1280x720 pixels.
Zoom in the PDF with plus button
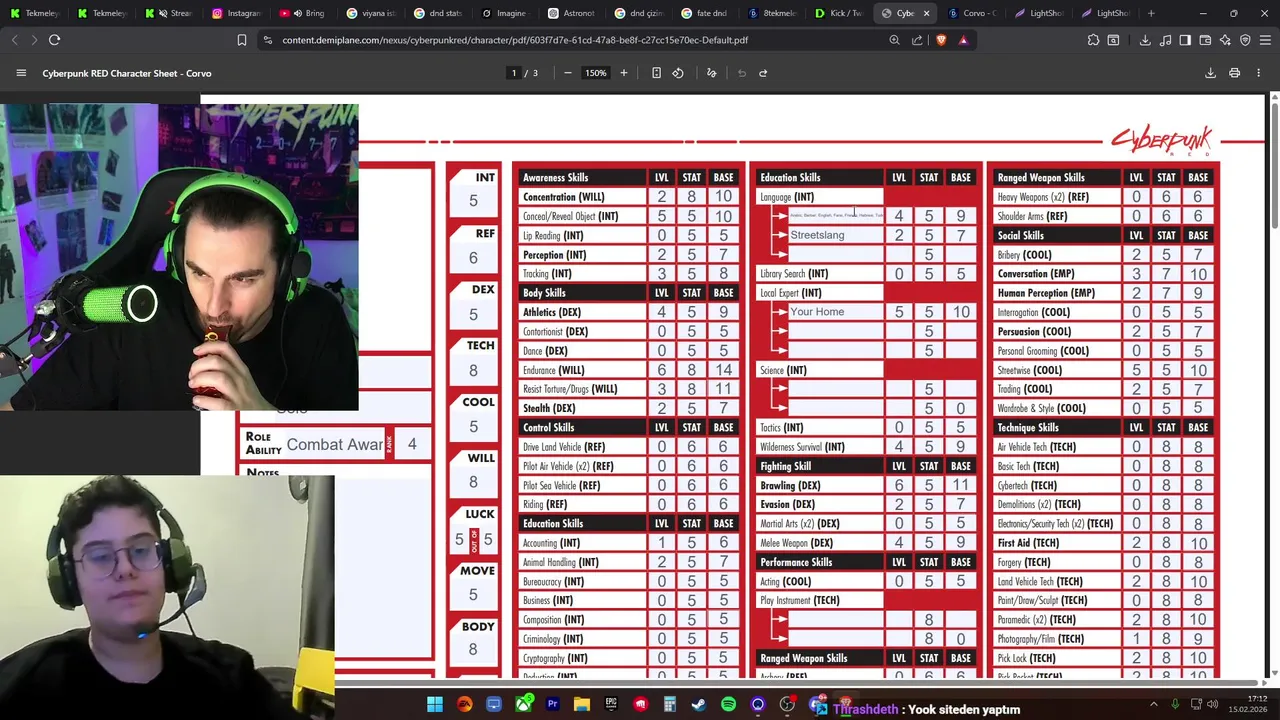point(624,73)
